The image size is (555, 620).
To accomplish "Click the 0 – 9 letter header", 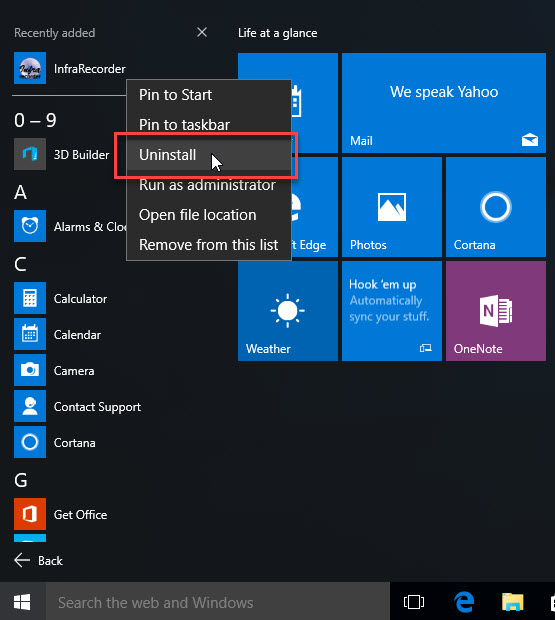I will (x=35, y=120).
